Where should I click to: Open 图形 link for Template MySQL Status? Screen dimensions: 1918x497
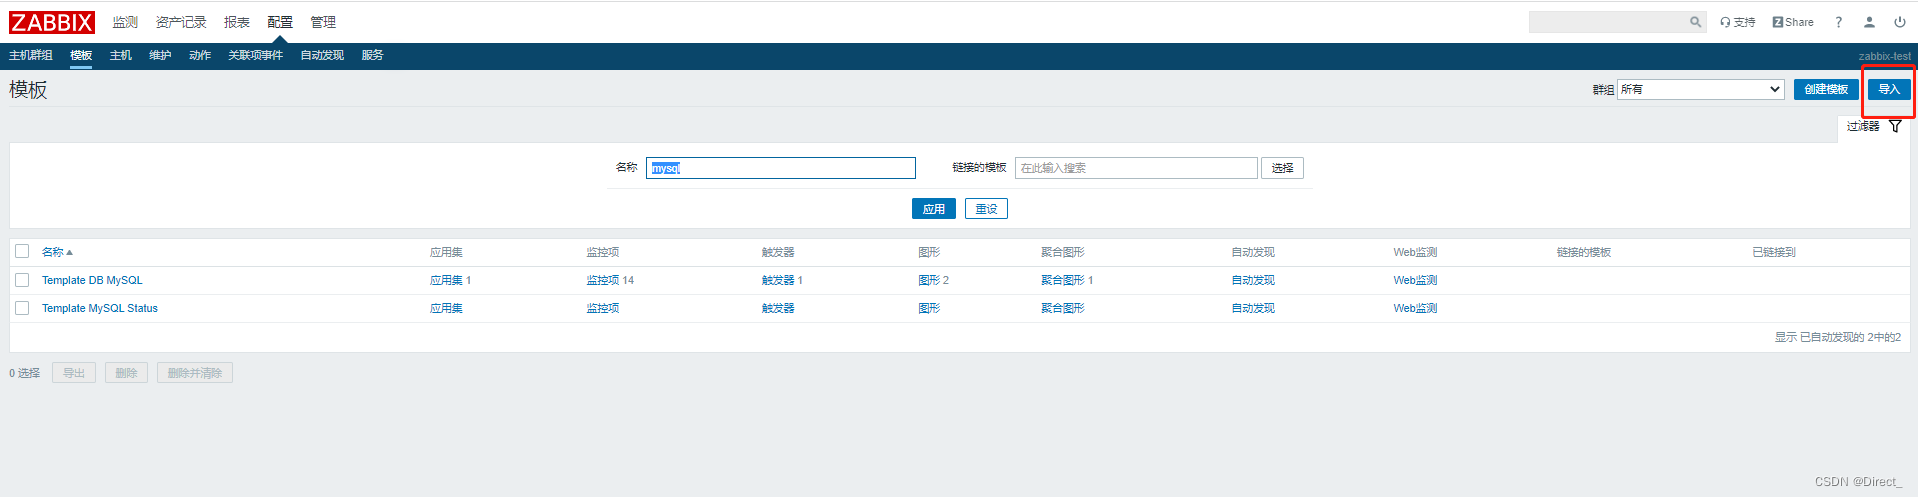[929, 308]
